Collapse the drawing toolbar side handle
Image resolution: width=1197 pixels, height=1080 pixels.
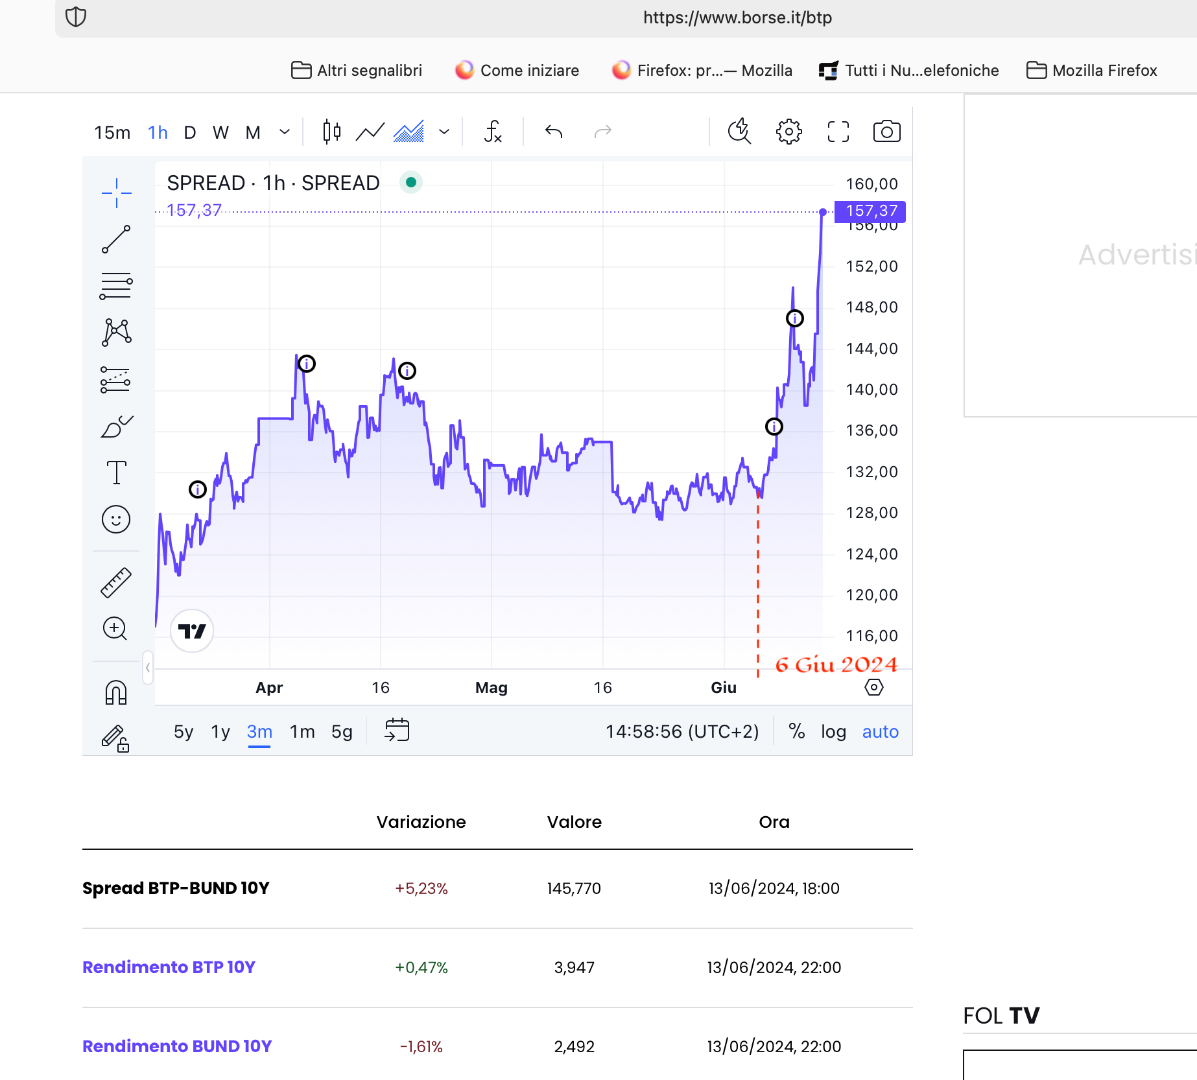tap(148, 667)
